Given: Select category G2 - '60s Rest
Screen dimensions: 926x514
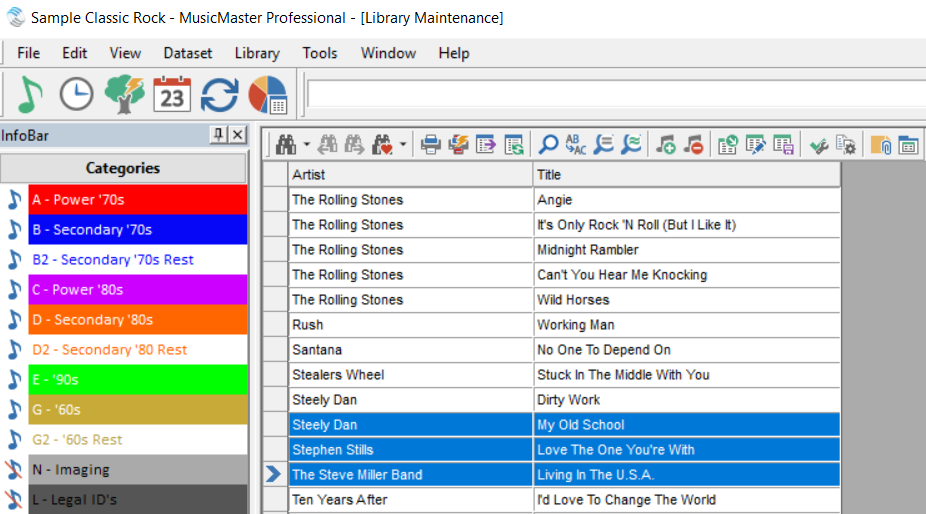Looking at the screenshot, I should point(138,440).
